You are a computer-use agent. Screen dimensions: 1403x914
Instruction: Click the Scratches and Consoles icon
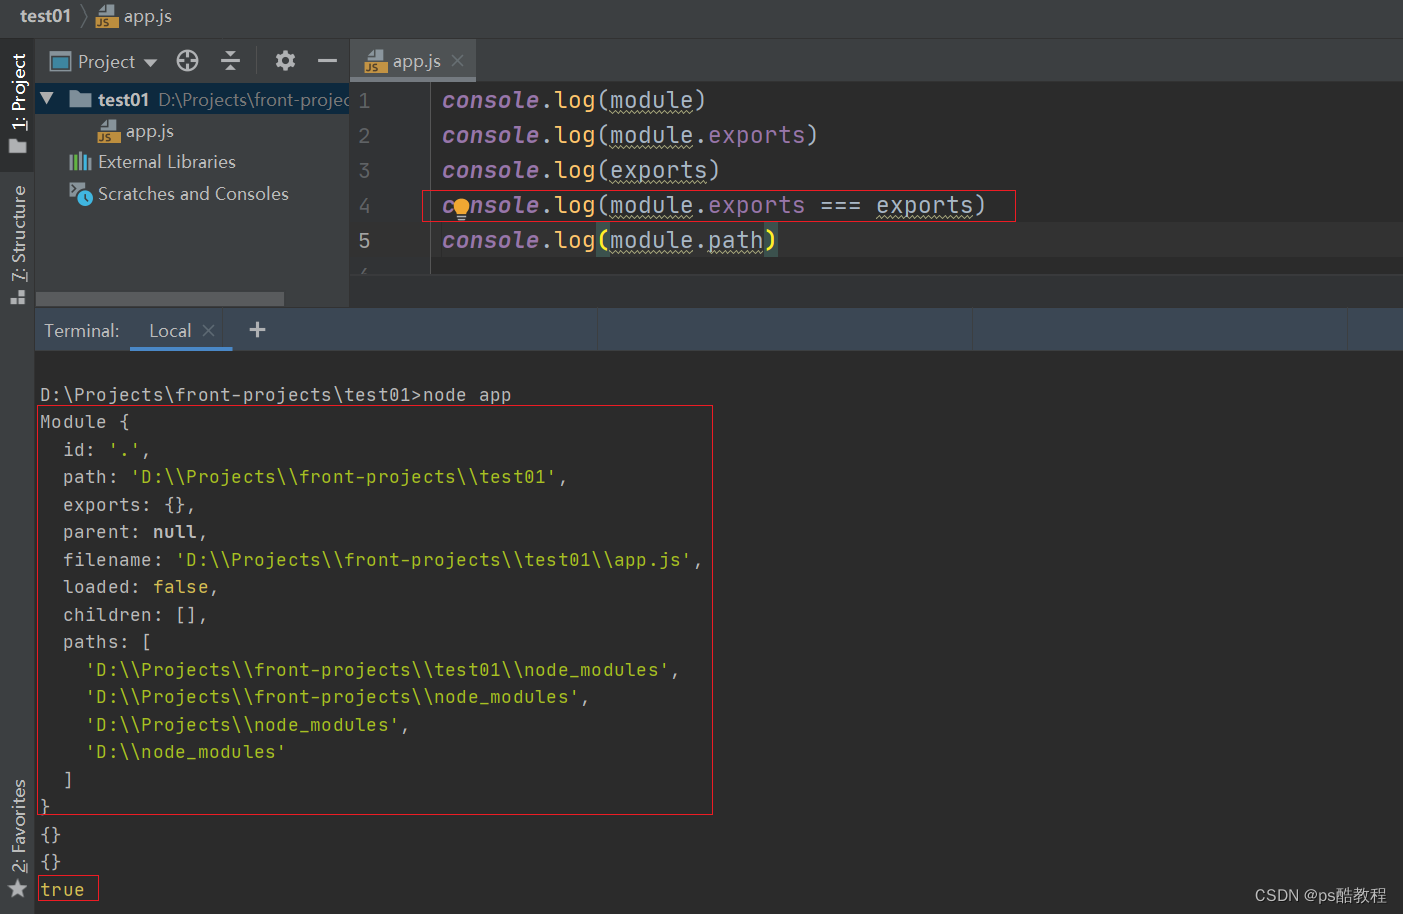click(x=80, y=192)
